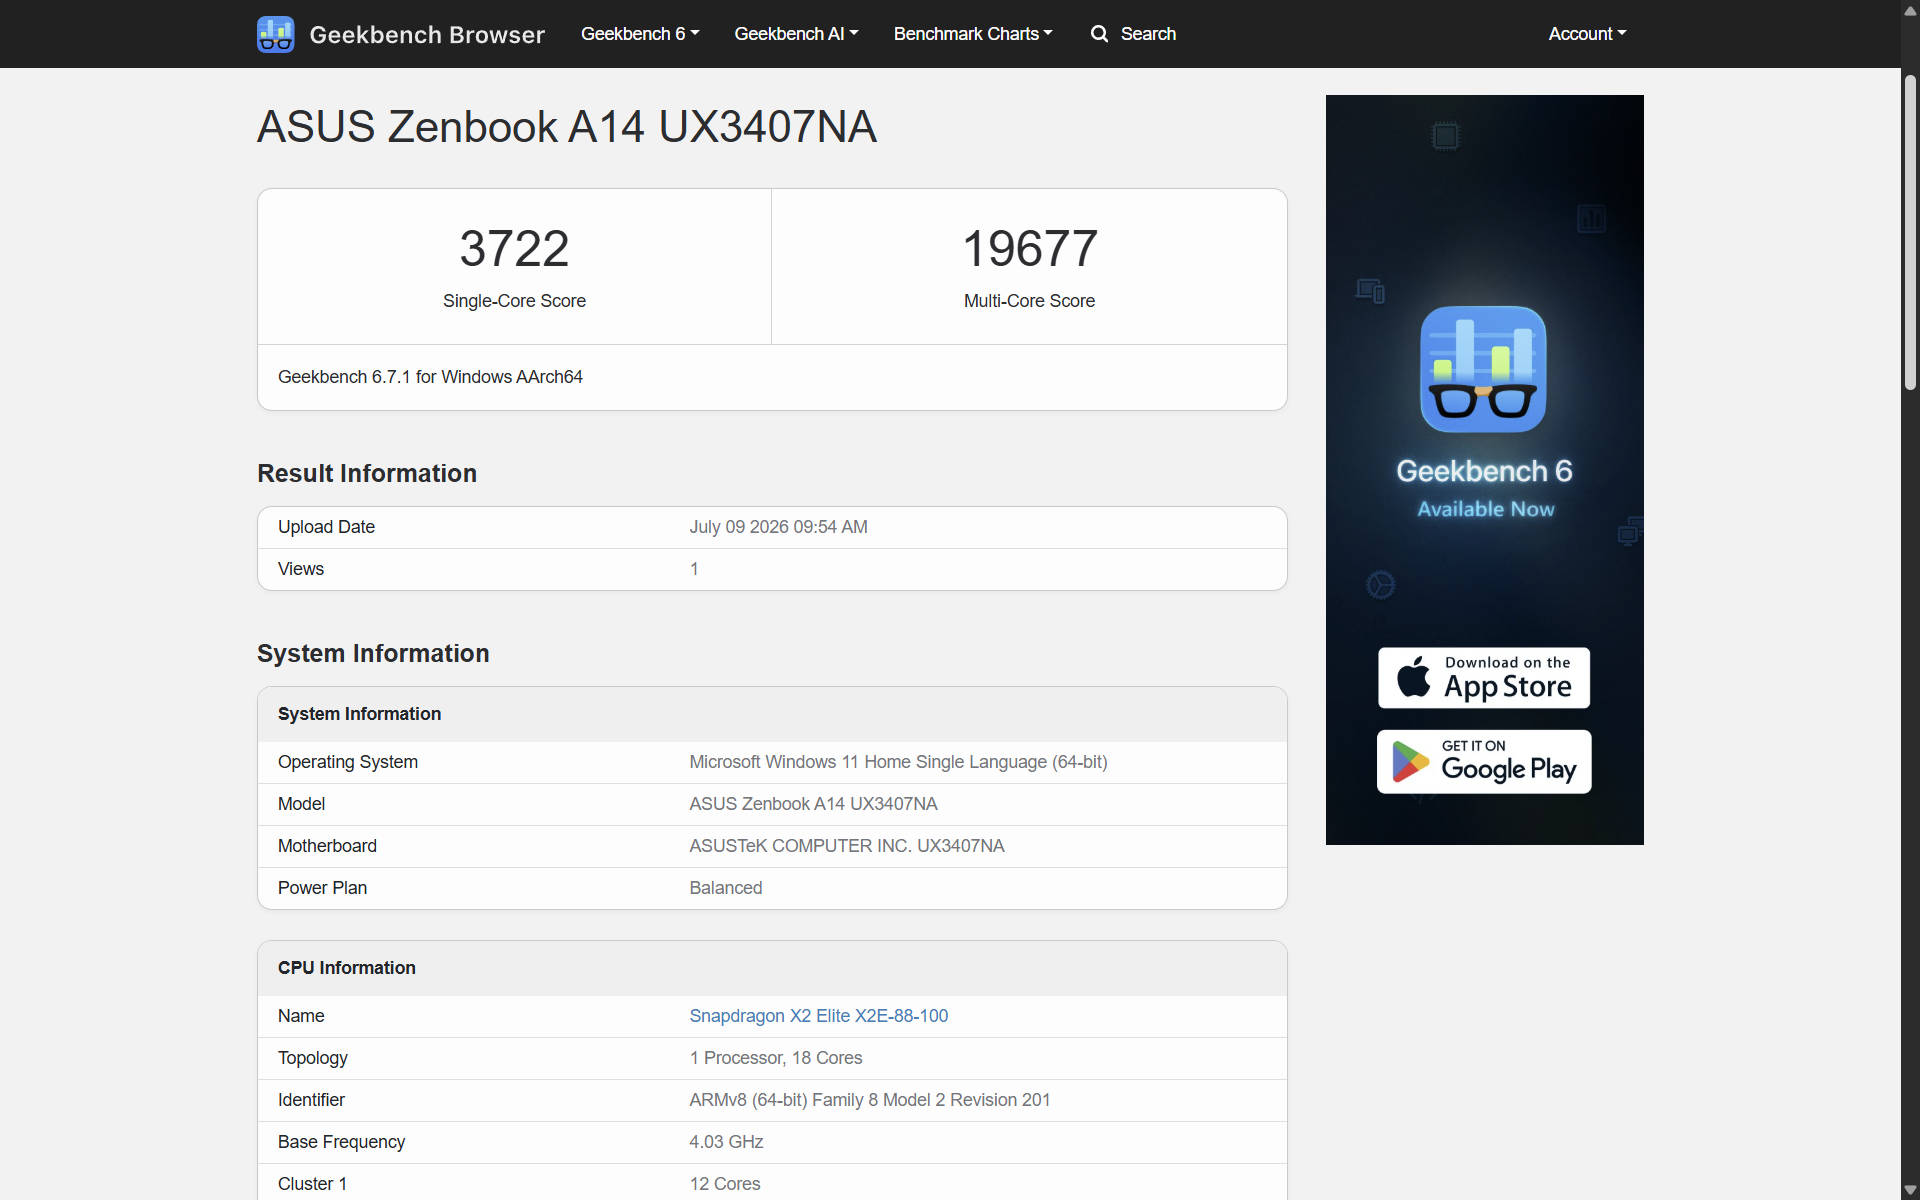Click the Cluster 1 label
The height and width of the screenshot is (1200, 1920).
[312, 1184]
